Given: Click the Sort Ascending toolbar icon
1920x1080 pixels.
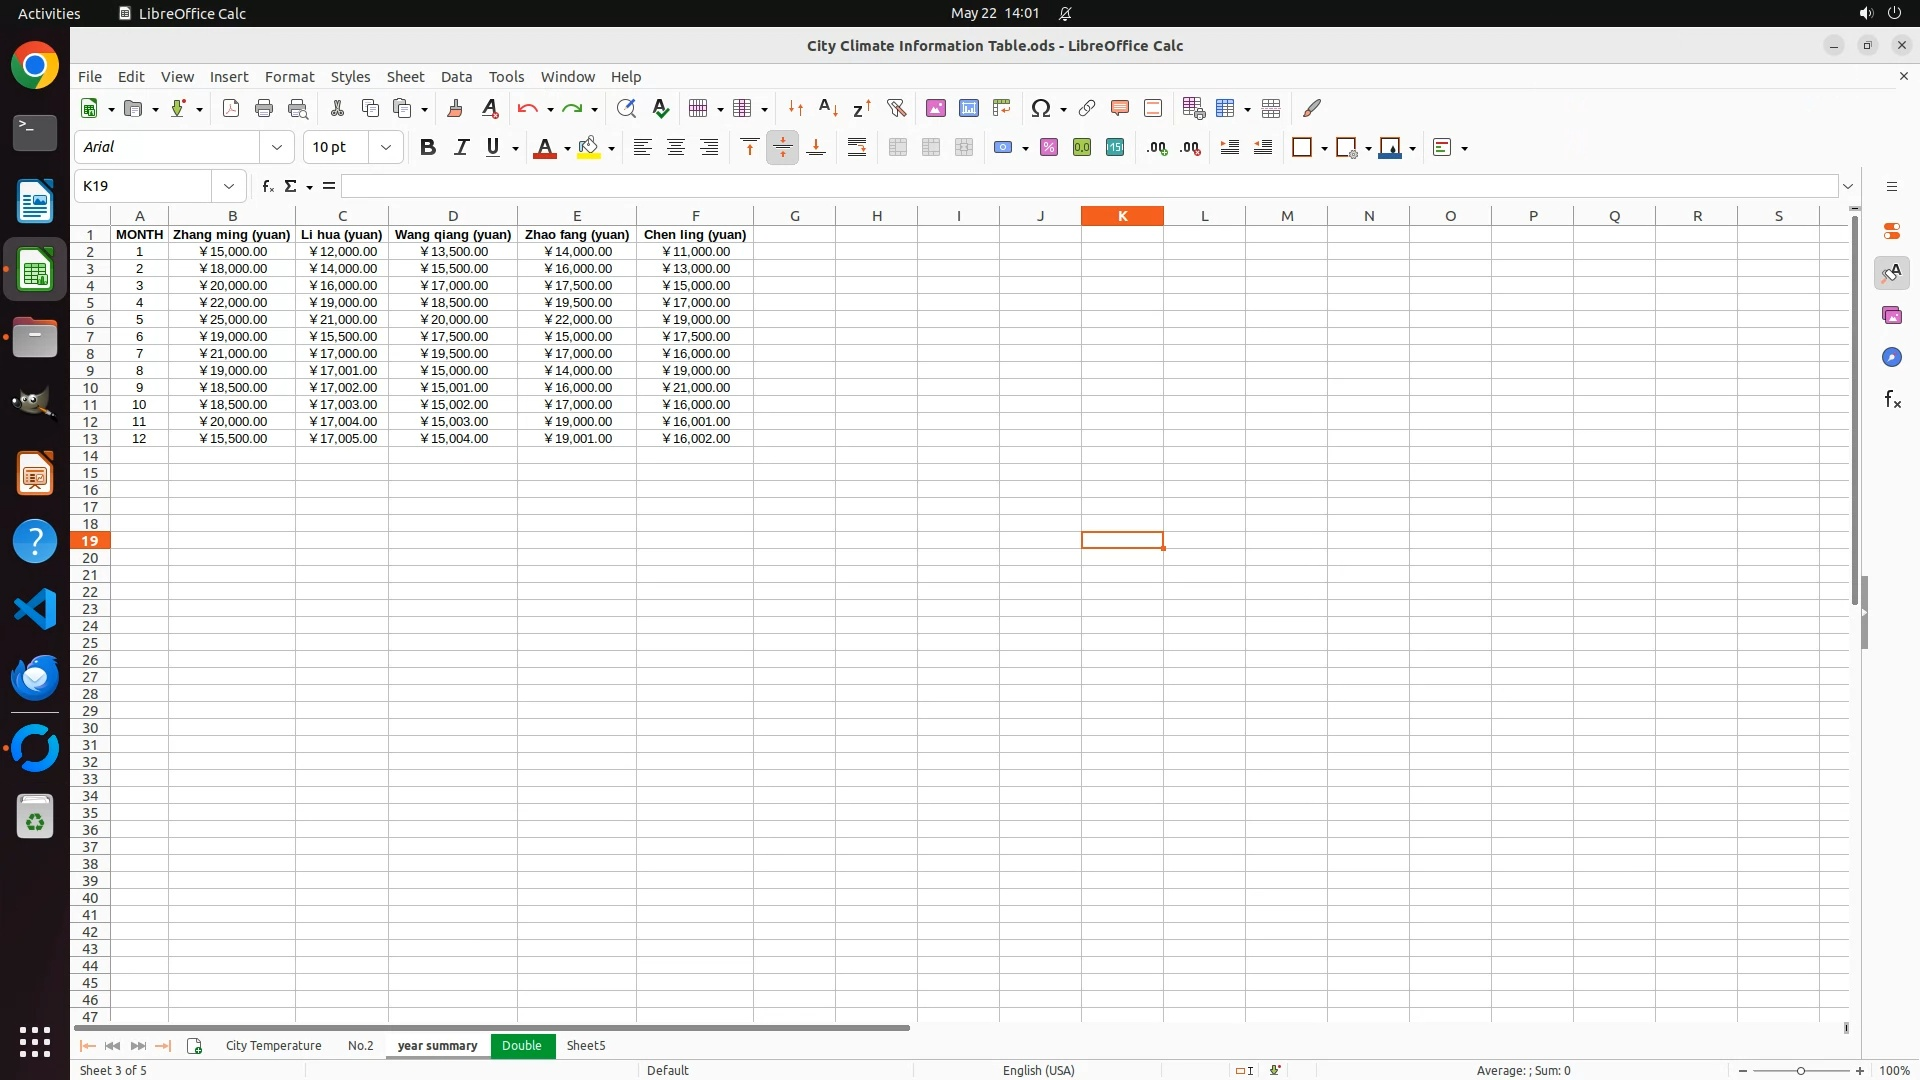Looking at the screenshot, I should click(x=828, y=108).
